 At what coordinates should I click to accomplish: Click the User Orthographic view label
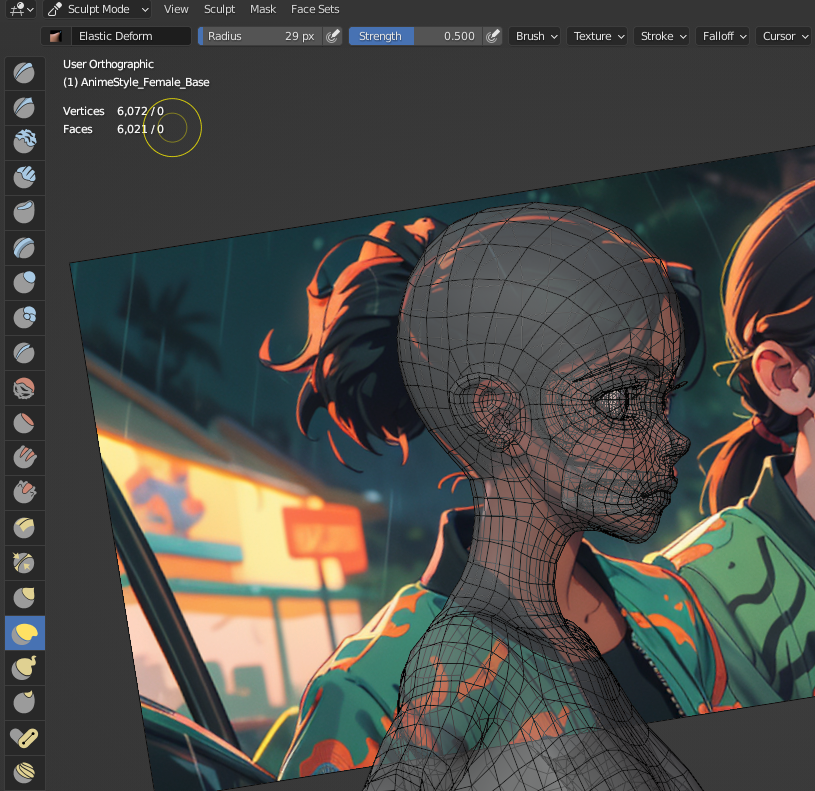click(x=108, y=64)
